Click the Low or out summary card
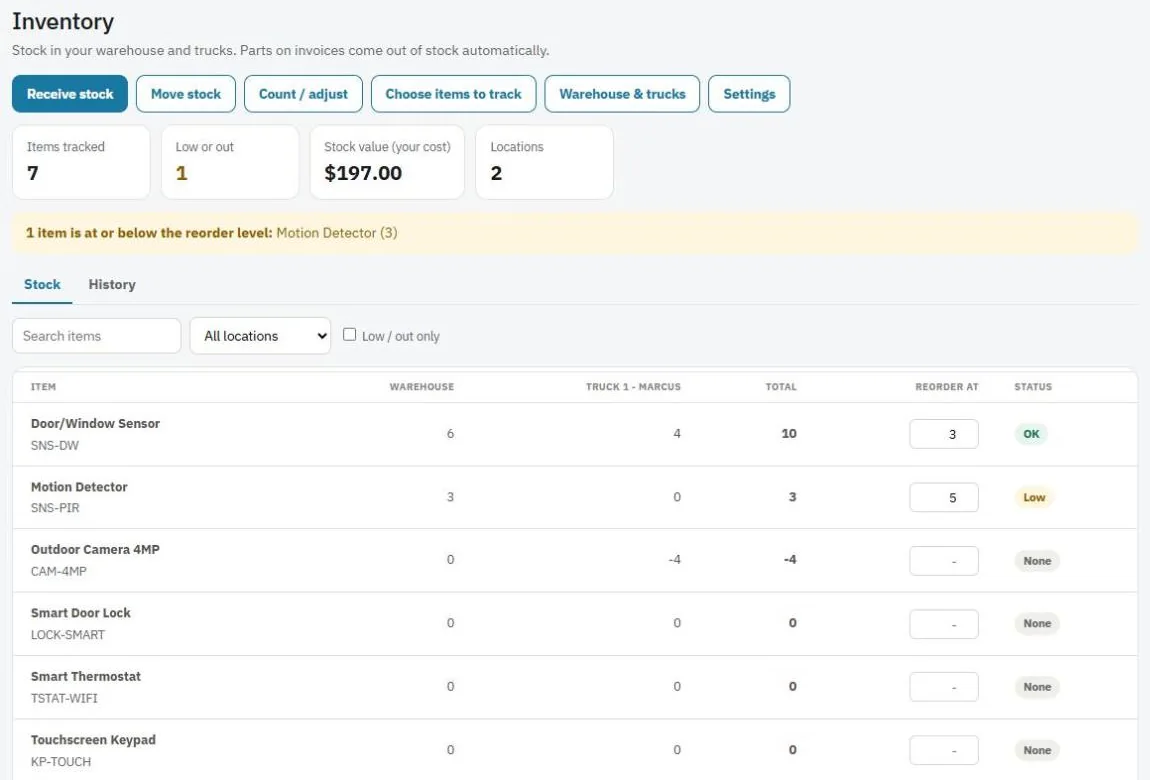Screen dimensions: 1150x780 tap(230, 162)
